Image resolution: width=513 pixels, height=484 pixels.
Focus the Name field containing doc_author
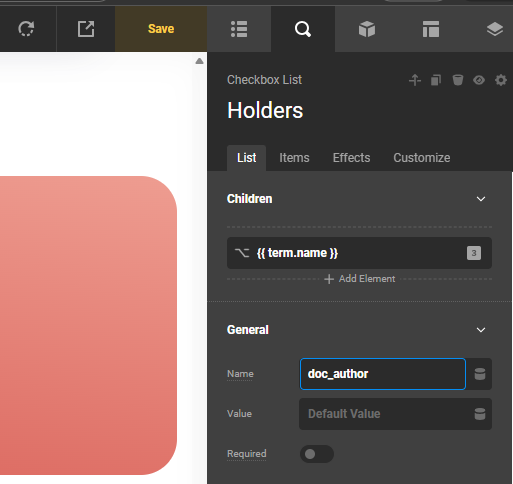coord(383,374)
